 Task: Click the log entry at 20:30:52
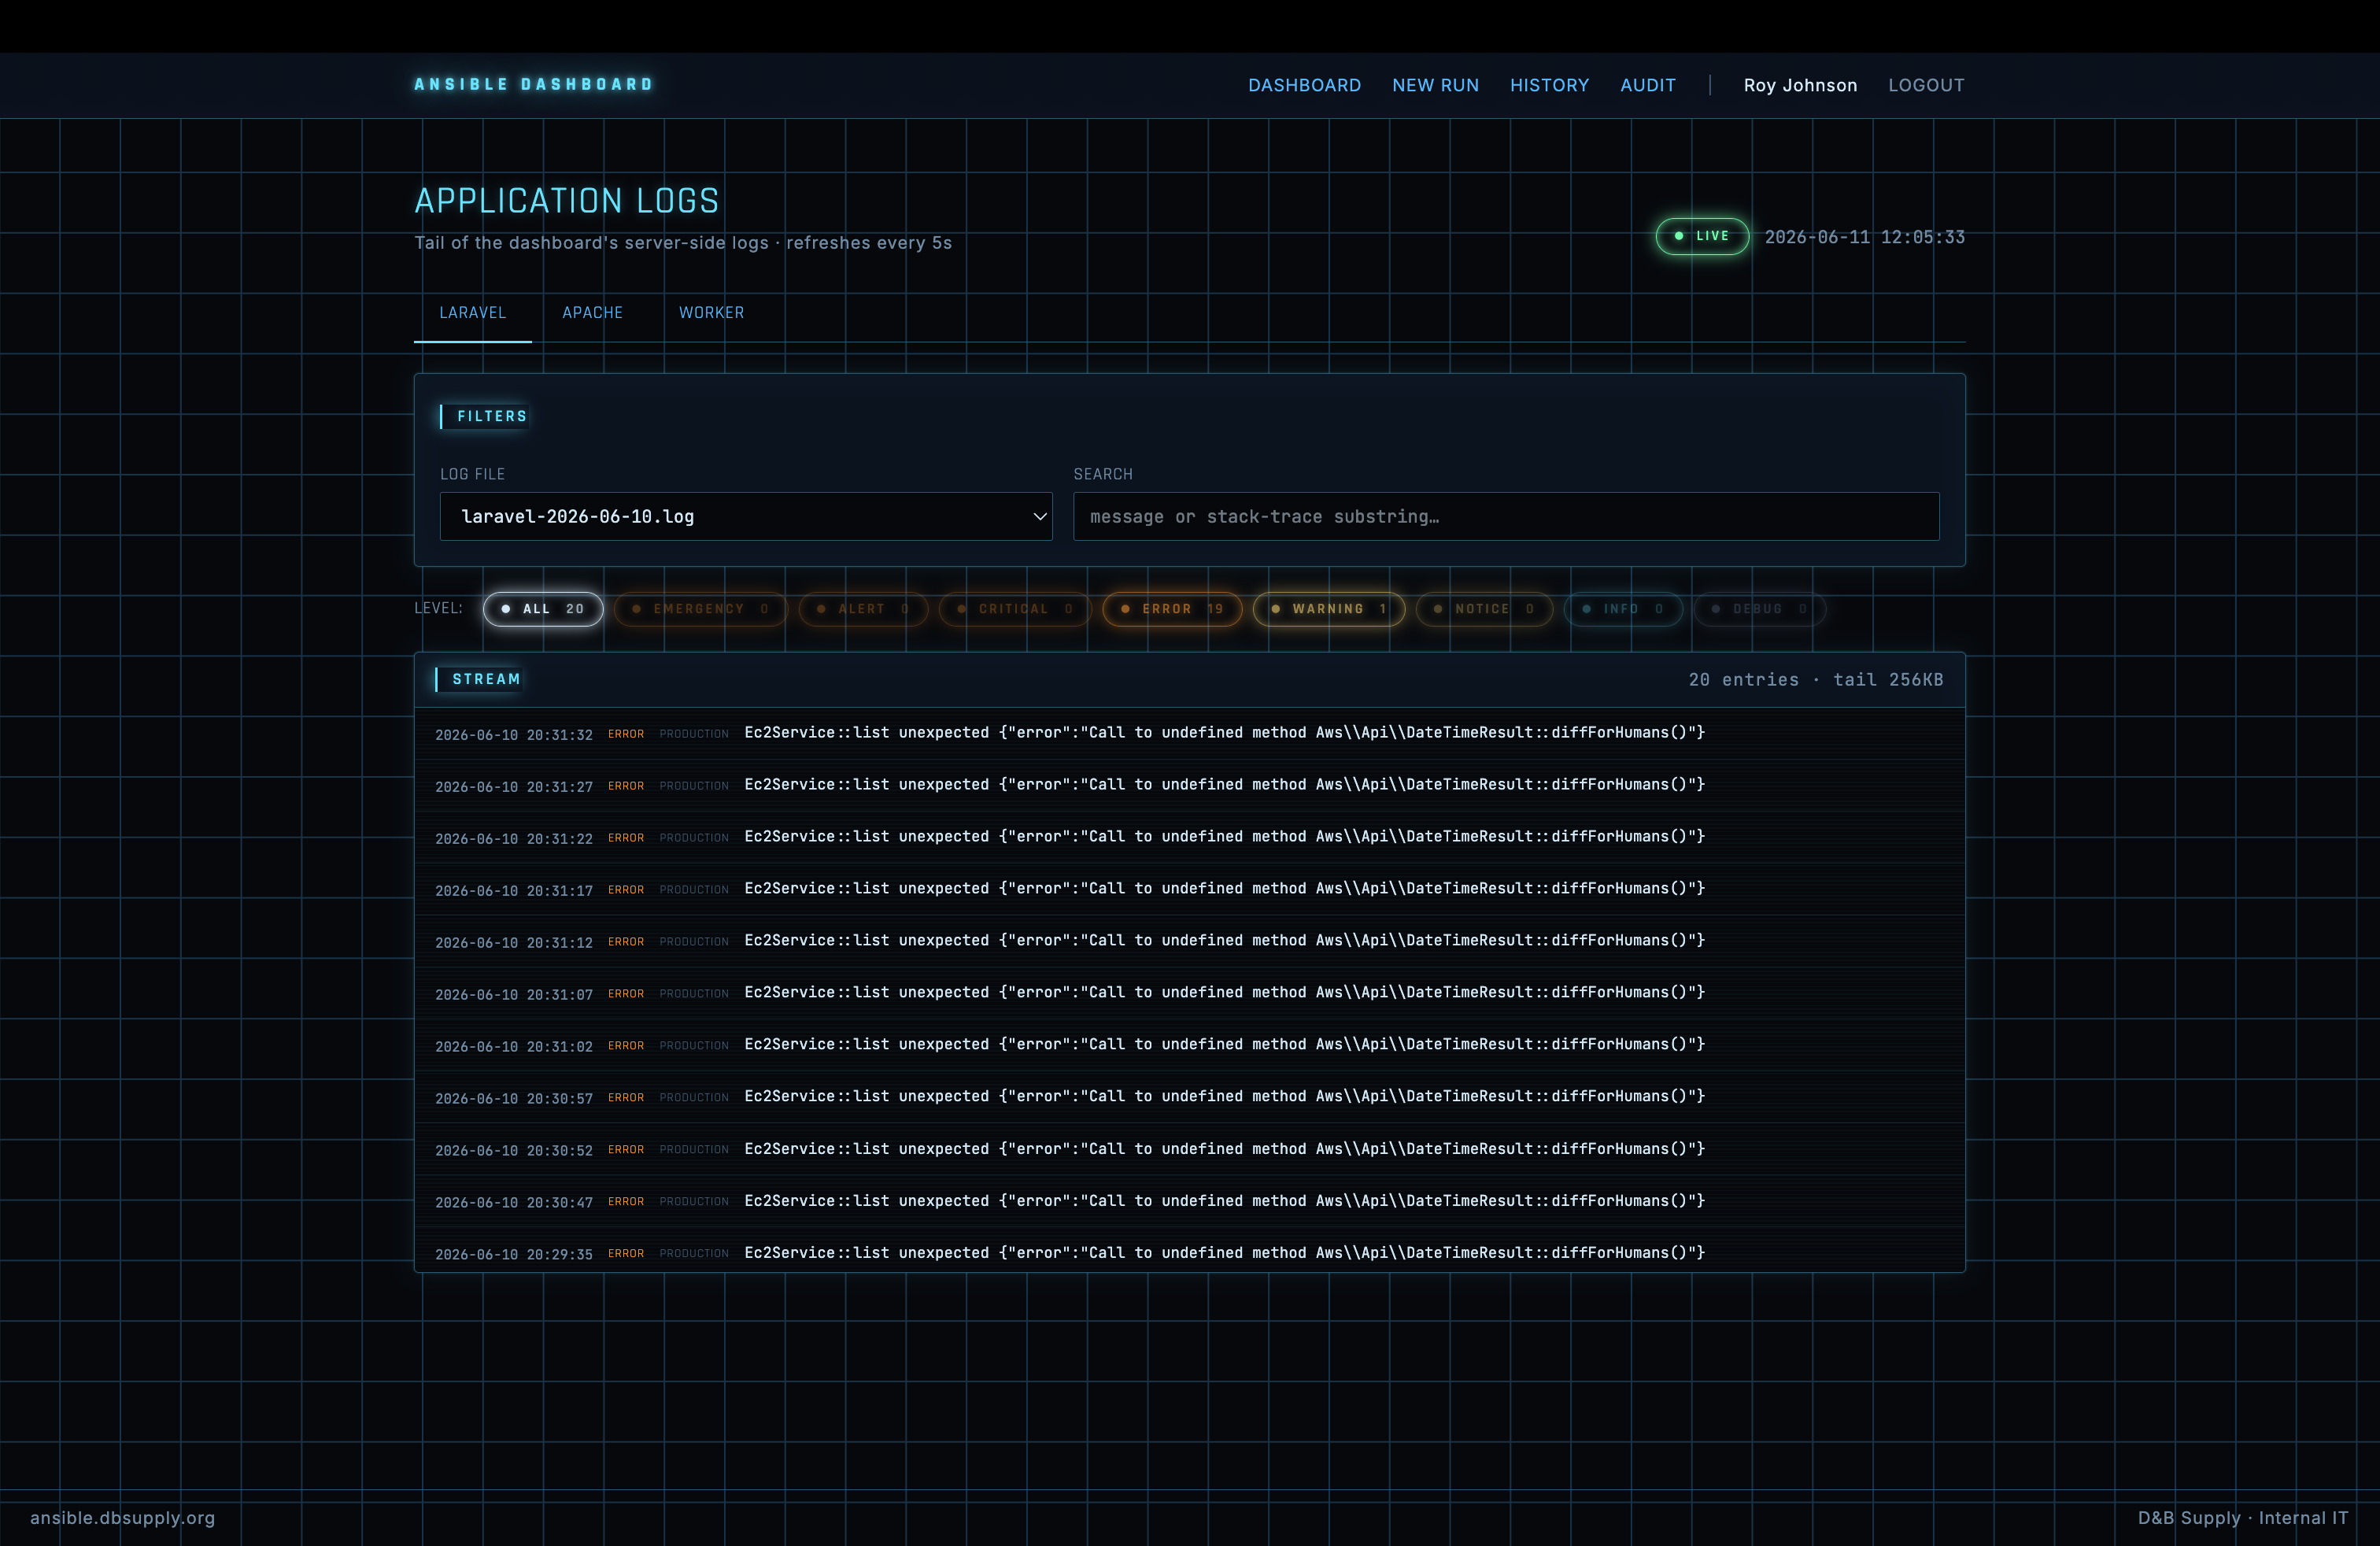[1189, 1150]
